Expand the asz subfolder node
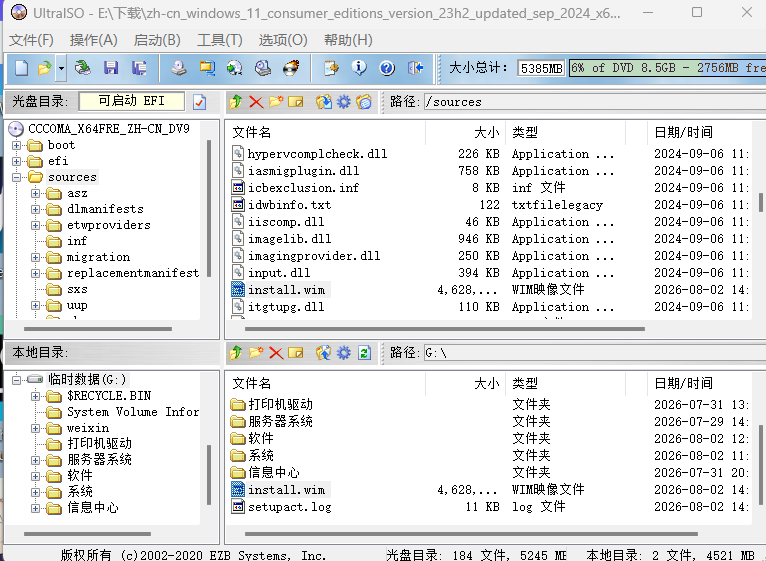This screenshot has height=561, width=766. pyautogui.click(x=36, y=194)
